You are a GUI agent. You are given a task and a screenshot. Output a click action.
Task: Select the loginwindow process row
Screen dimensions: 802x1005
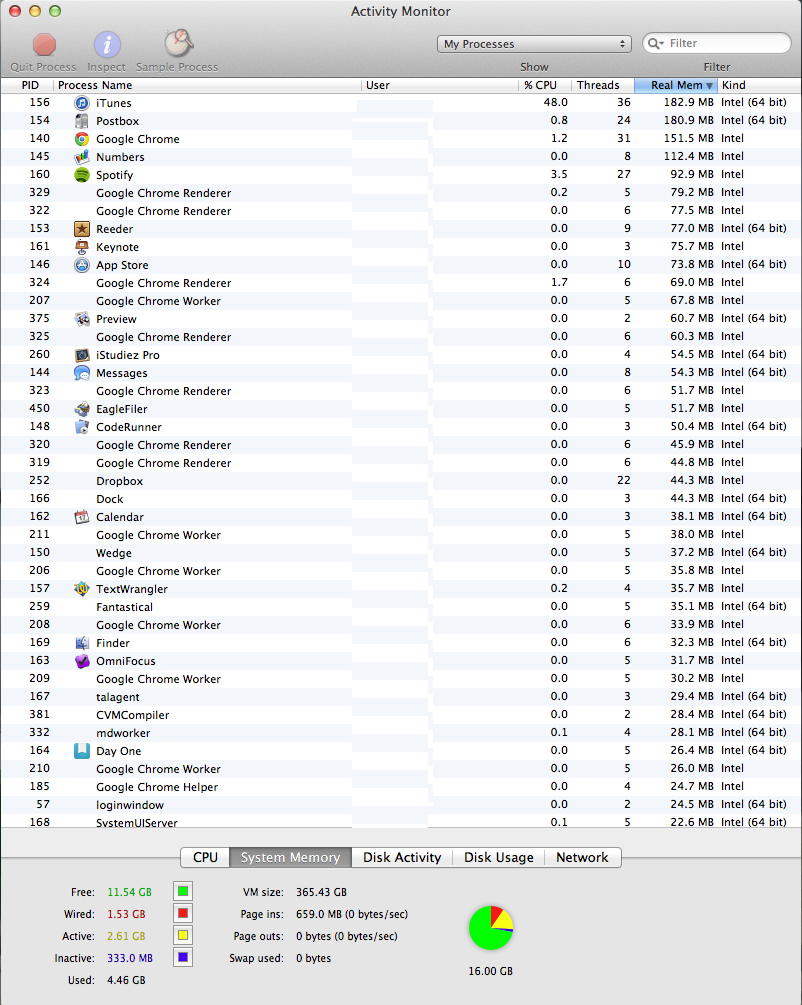(x=401, y=804)
